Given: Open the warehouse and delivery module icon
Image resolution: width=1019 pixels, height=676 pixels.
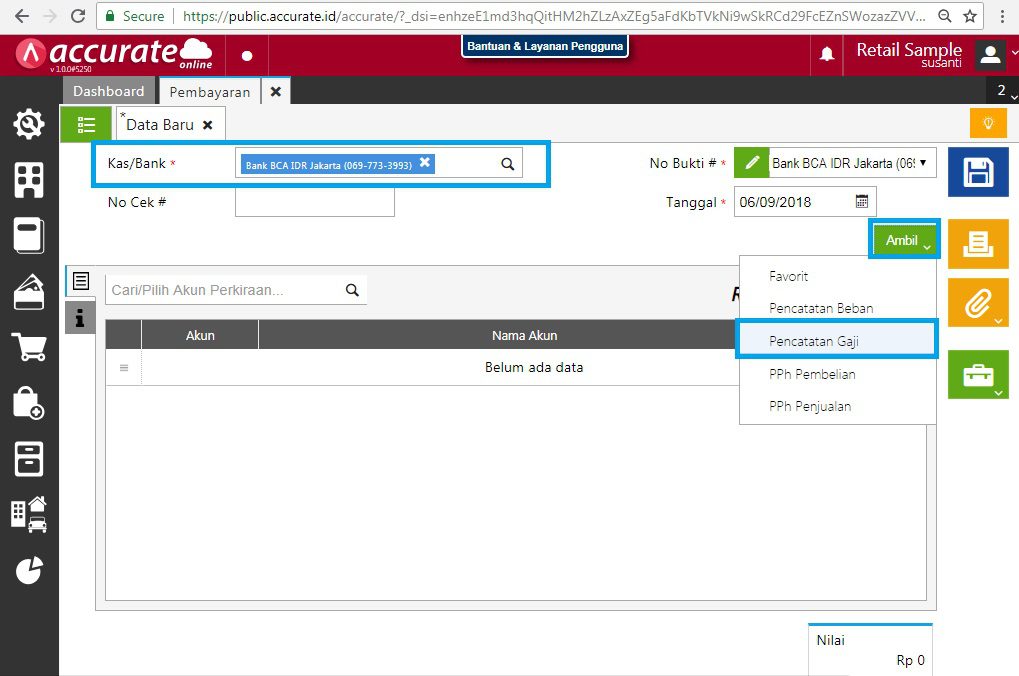Looking at the screenshot, I should click(29, 512).
